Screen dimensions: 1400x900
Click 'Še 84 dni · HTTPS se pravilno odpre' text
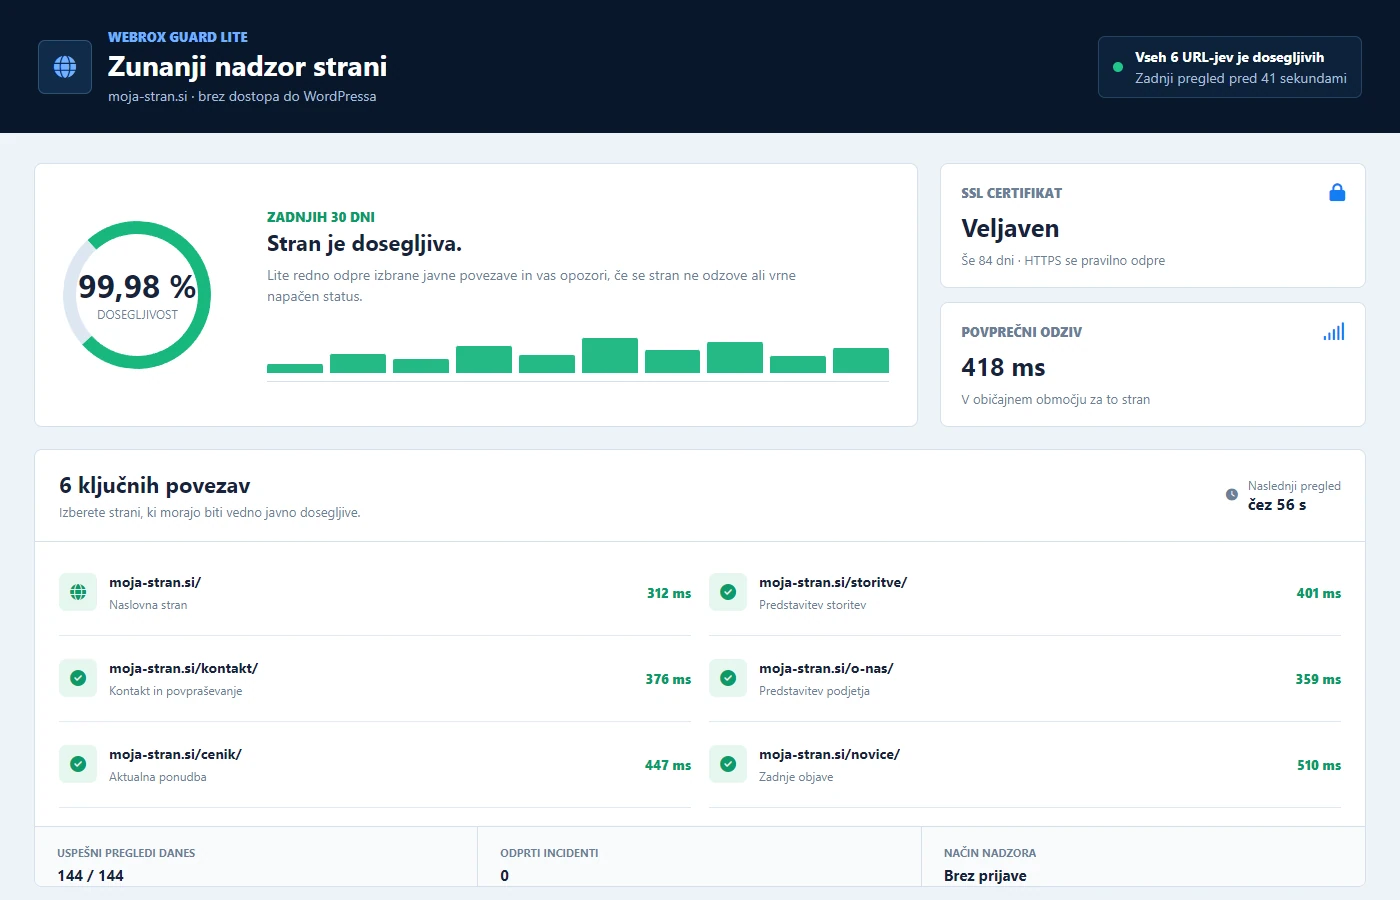tap(1063, 260)
